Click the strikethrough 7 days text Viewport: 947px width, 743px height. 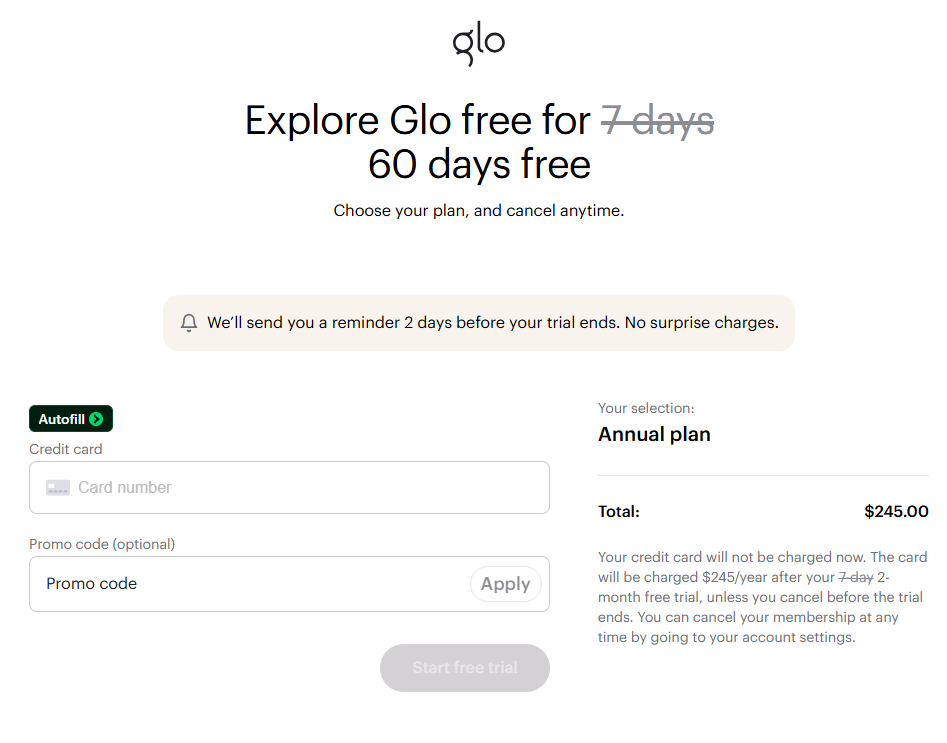tap(658, 120)
